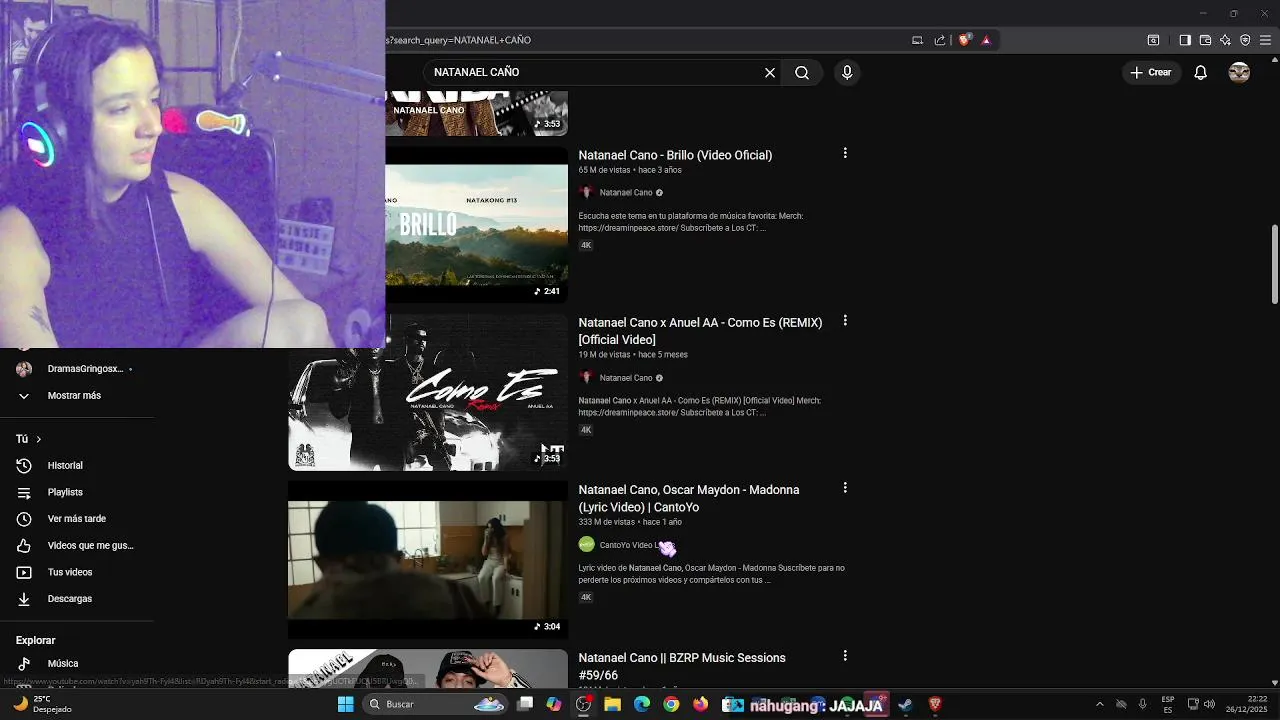
Task: Click the Madonna video thumbnail
Action: tap(428, 560)
